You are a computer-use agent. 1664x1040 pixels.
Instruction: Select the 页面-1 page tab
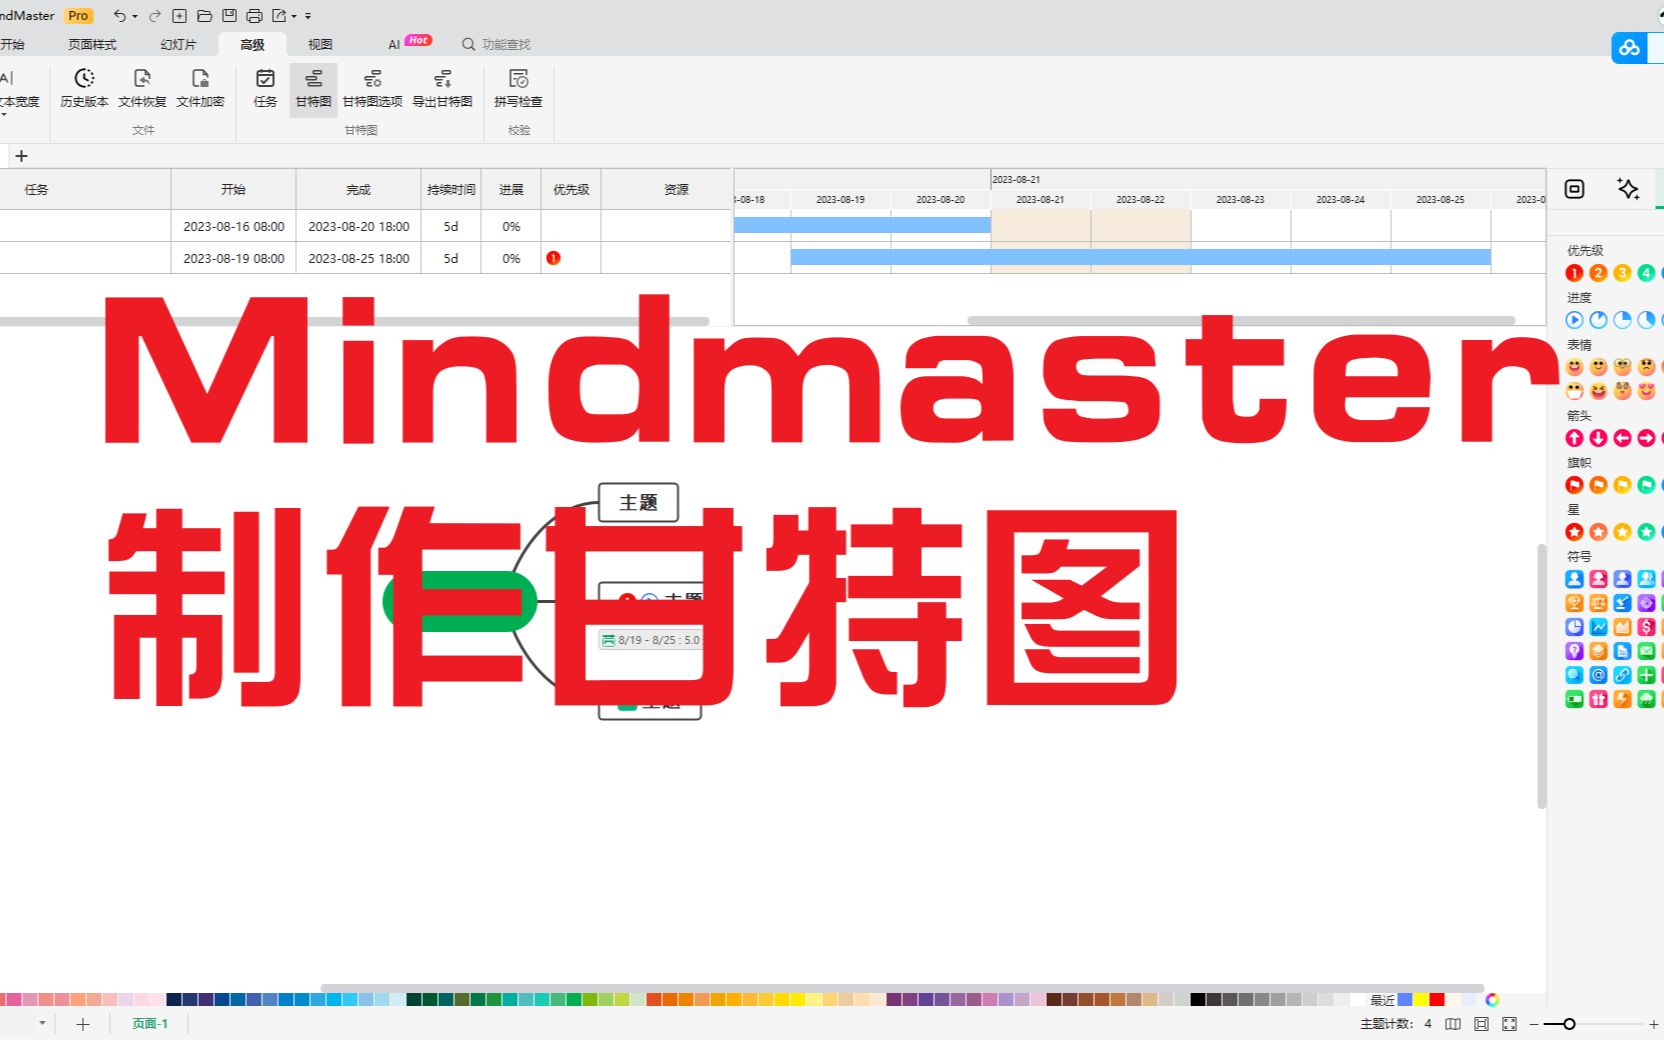click(x=150, y=1024)
